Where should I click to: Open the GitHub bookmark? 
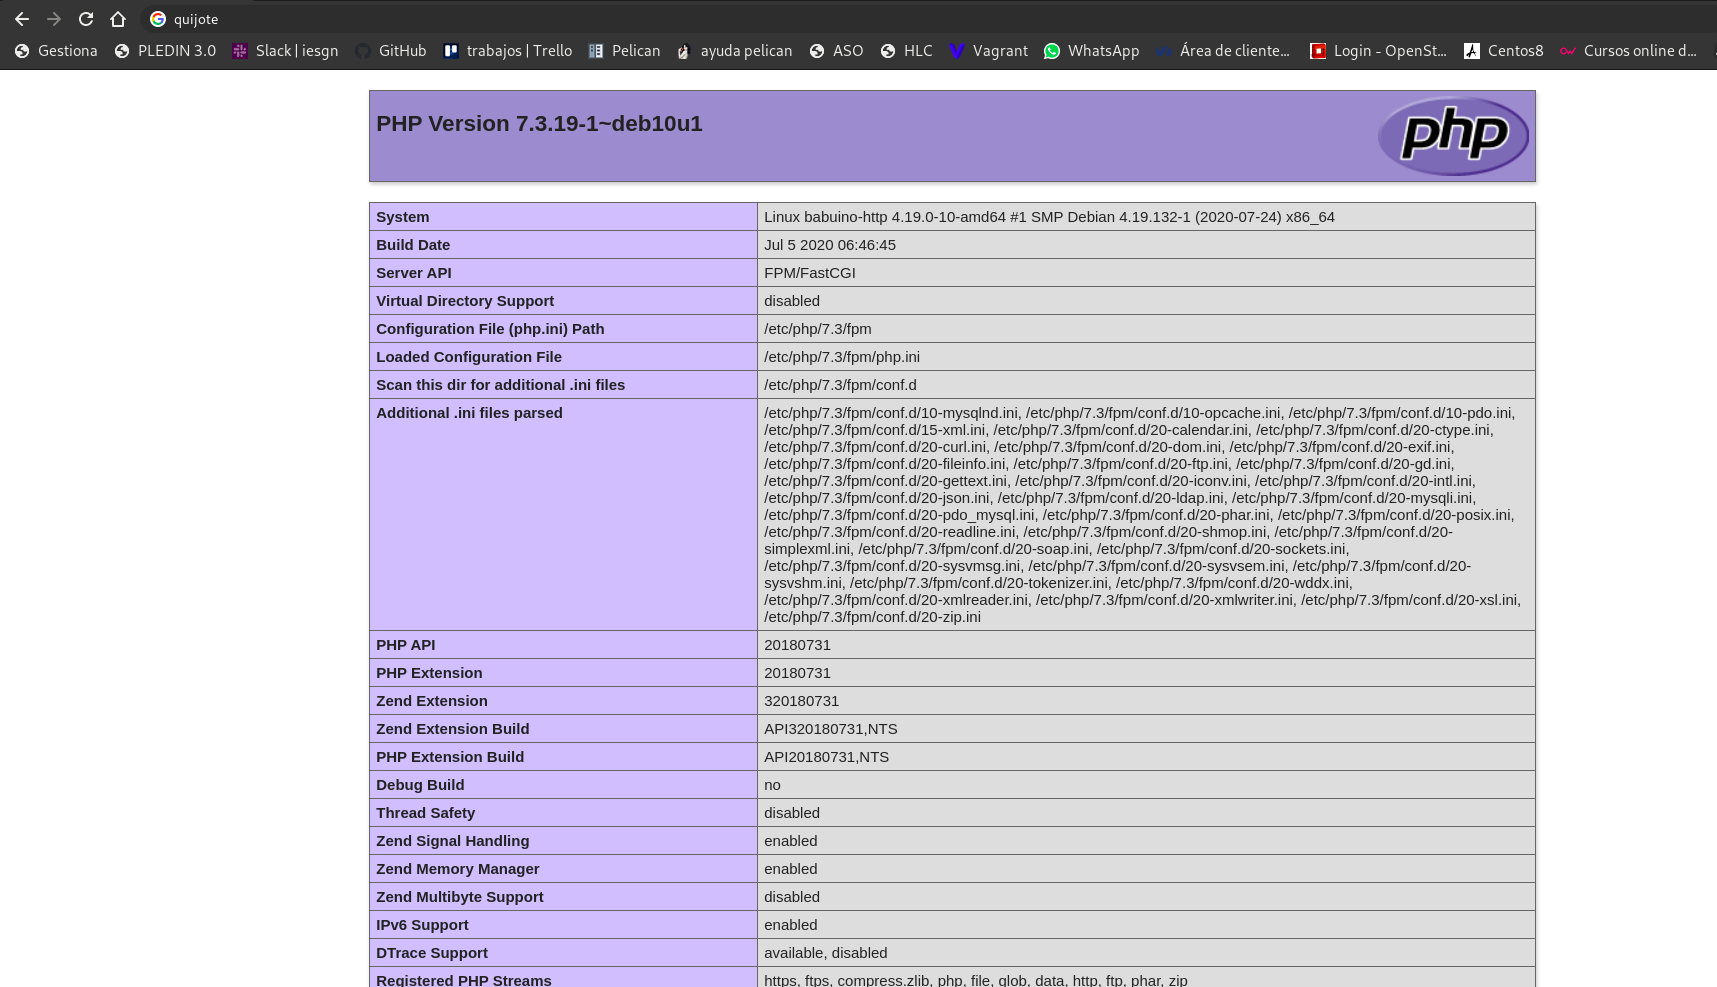(x=390, y=51)
